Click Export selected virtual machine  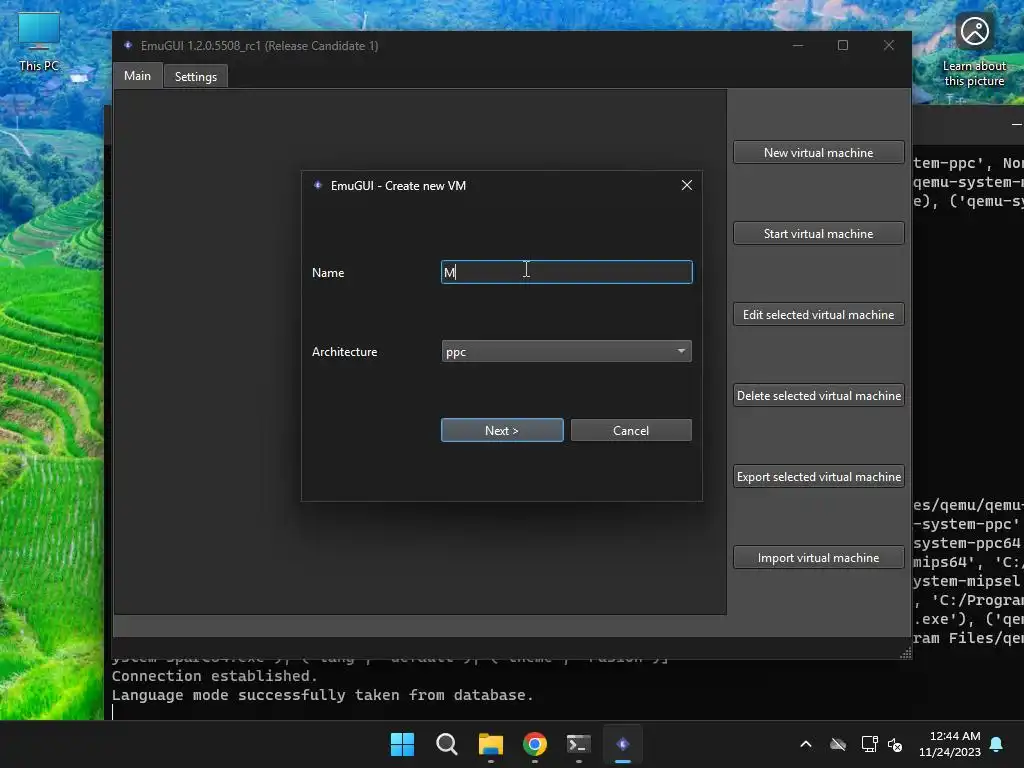tap(818, 477)
